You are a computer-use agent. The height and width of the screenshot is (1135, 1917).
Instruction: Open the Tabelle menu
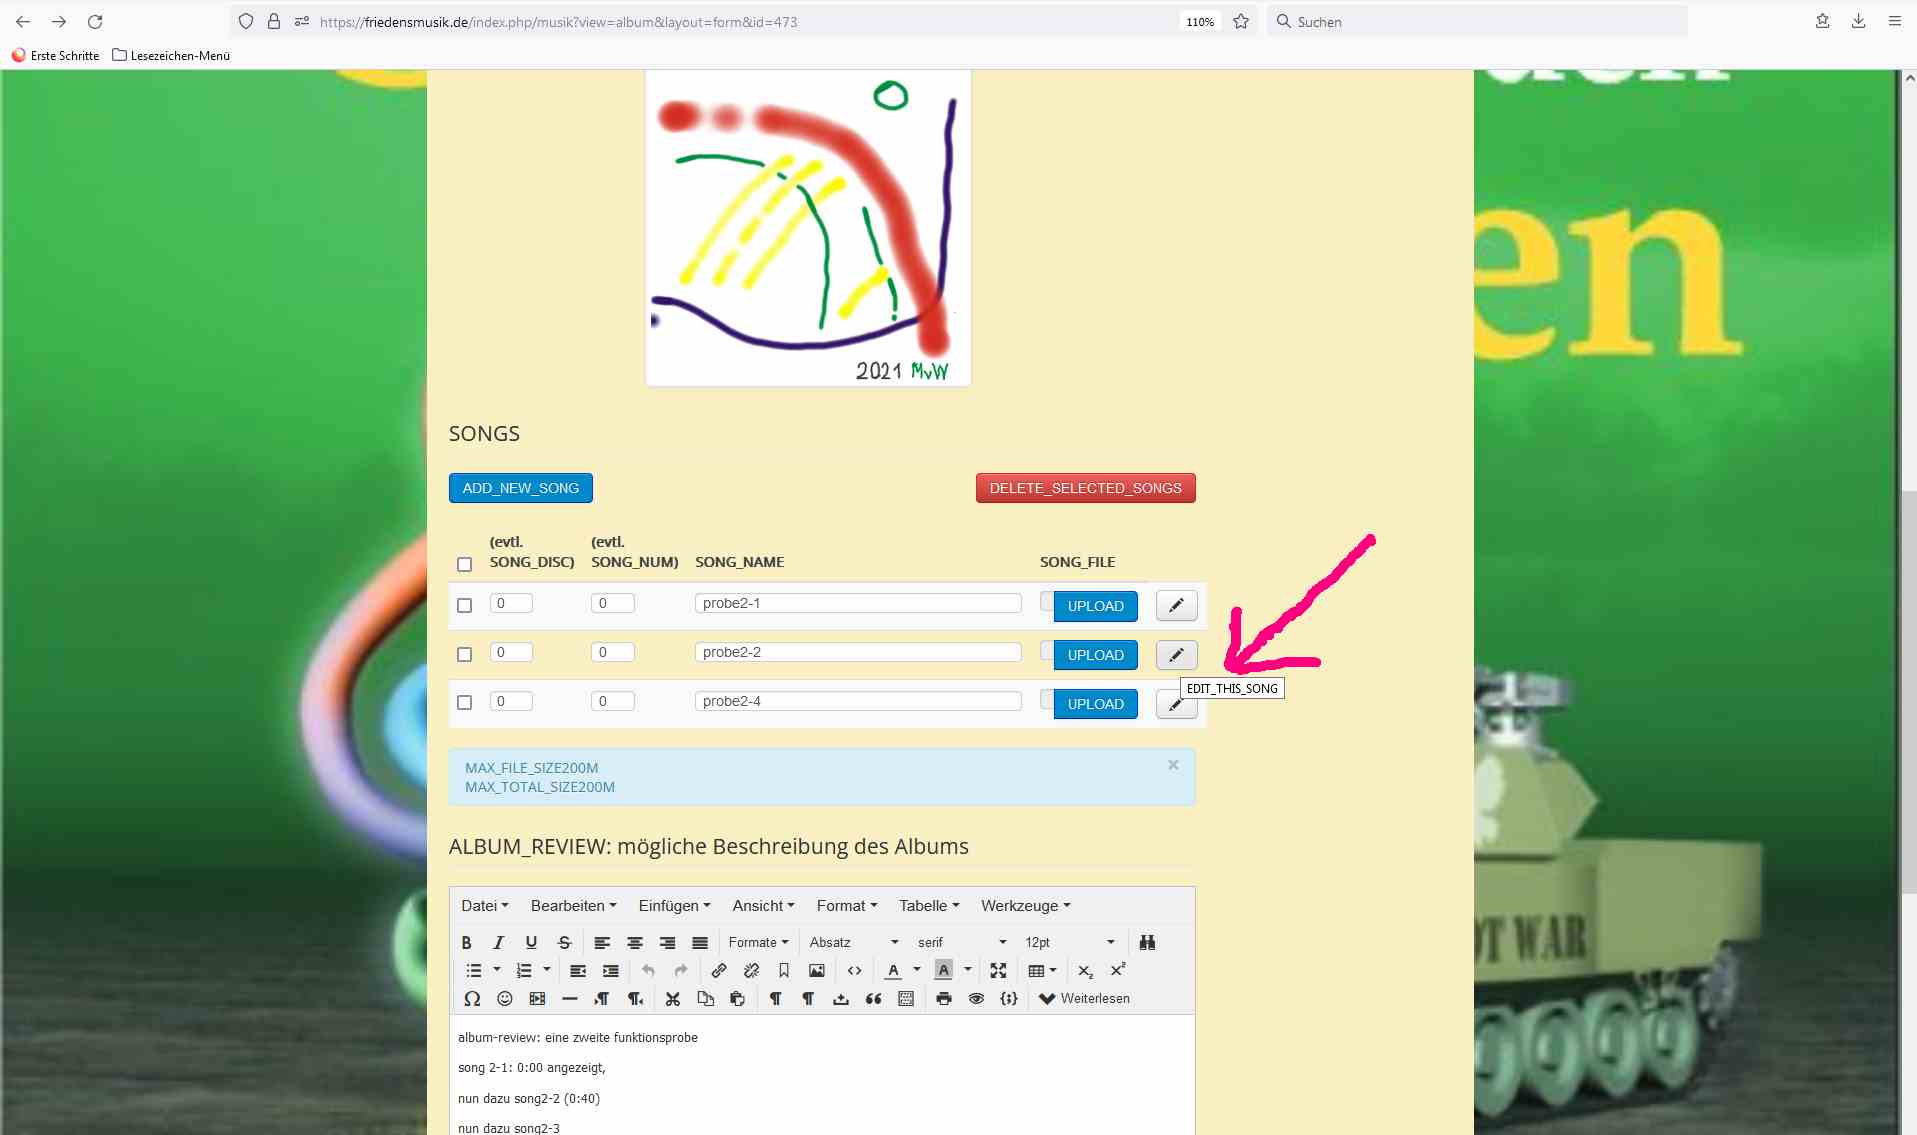point(928,905)
